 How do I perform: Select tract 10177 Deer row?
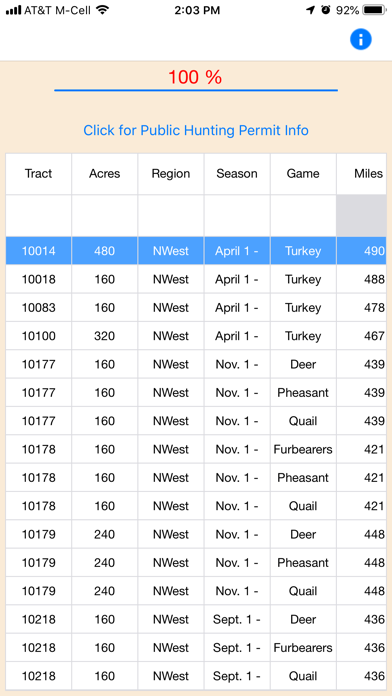pos(196,364)
